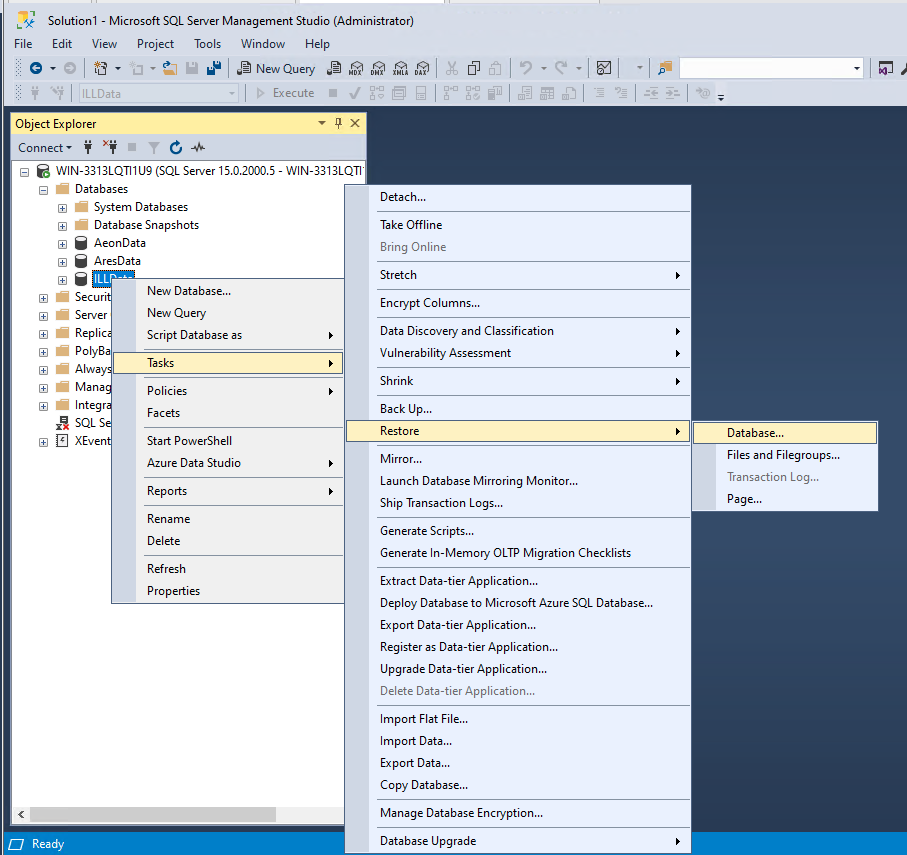Click the Connect Object Explorer plug icon
The height and width of the screenshot is (855, 907).
(88, 147)
